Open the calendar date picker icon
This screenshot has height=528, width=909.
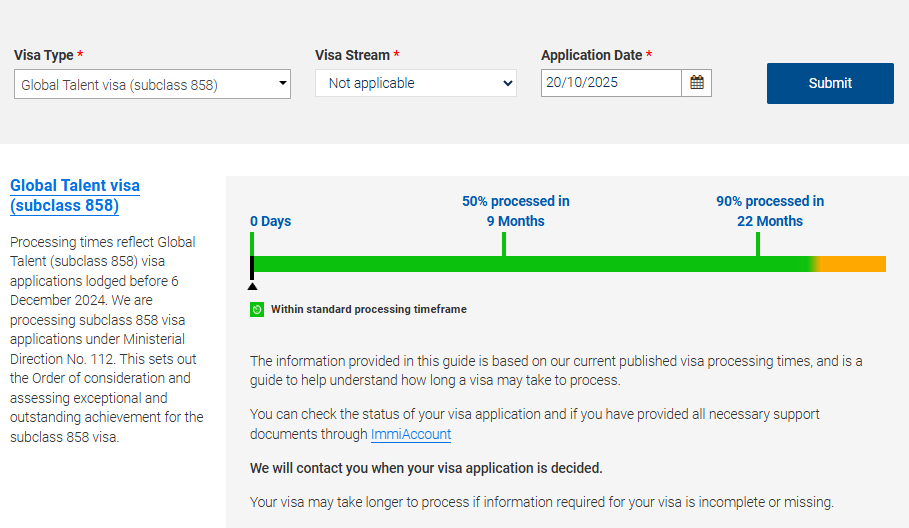coord(697,83)
